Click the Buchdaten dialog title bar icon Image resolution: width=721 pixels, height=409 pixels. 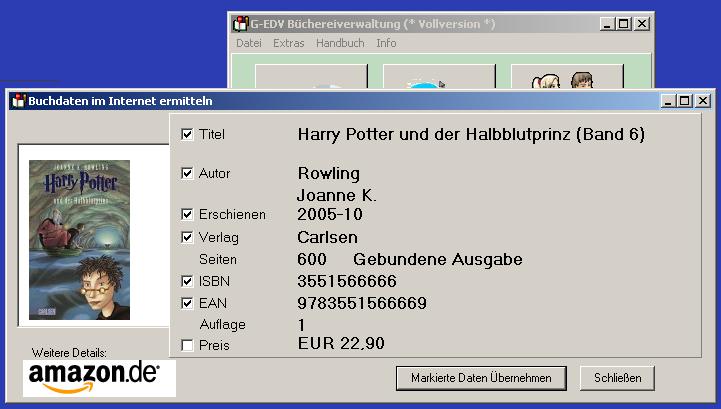pos(18,100)
